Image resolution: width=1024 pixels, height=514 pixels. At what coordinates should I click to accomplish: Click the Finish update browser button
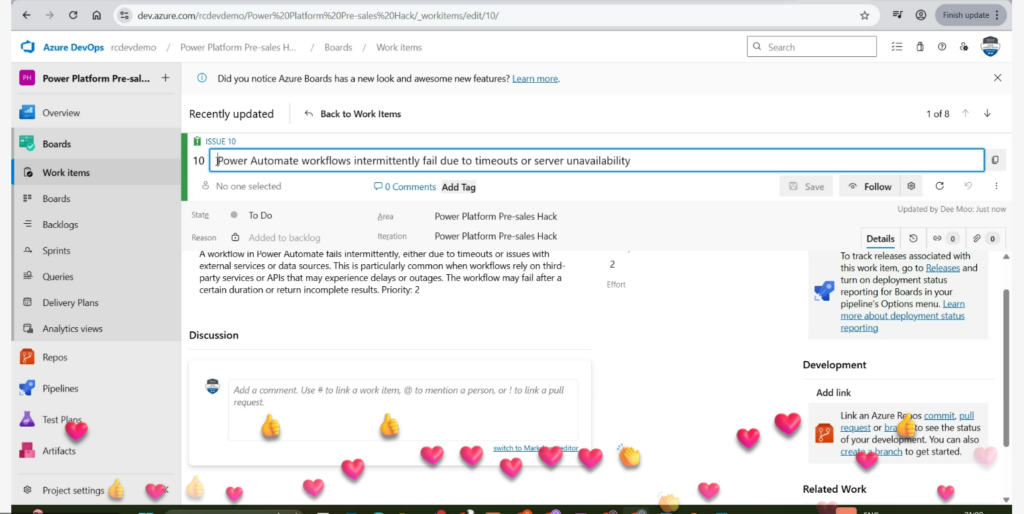pos(970,15)
